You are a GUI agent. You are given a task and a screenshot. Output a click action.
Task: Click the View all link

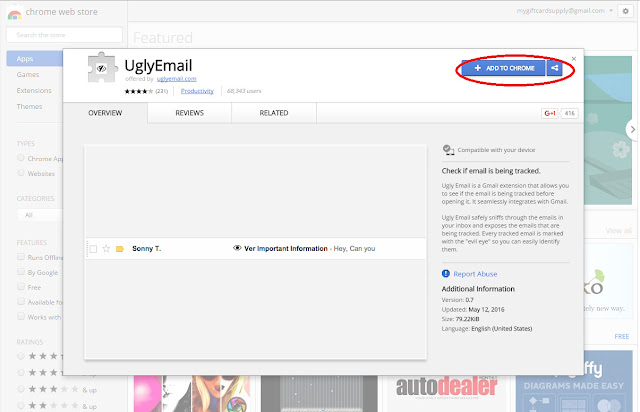[618, 231]
